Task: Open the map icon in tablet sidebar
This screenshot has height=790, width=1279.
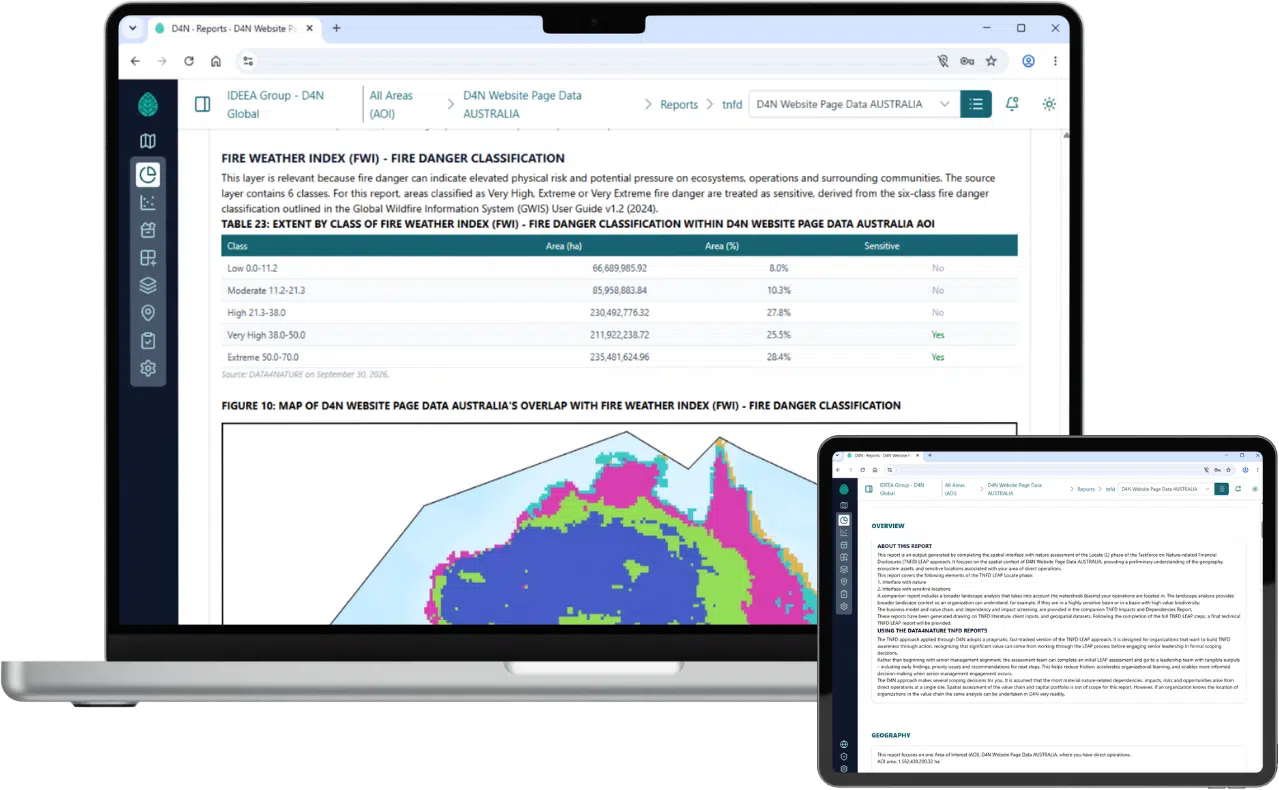Action: 844,505
